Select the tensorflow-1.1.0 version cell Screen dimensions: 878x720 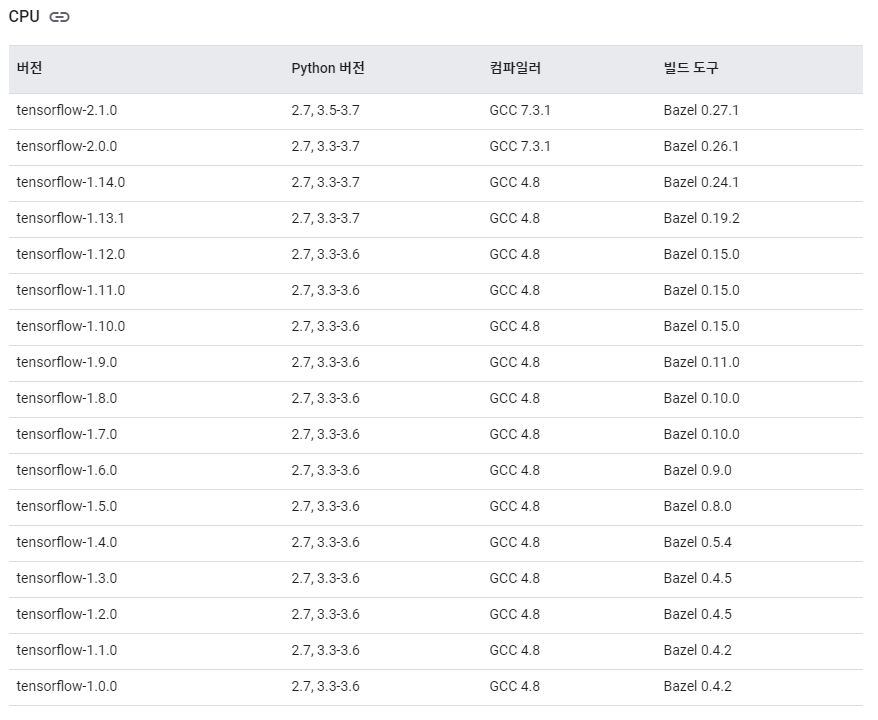point(67,651)
